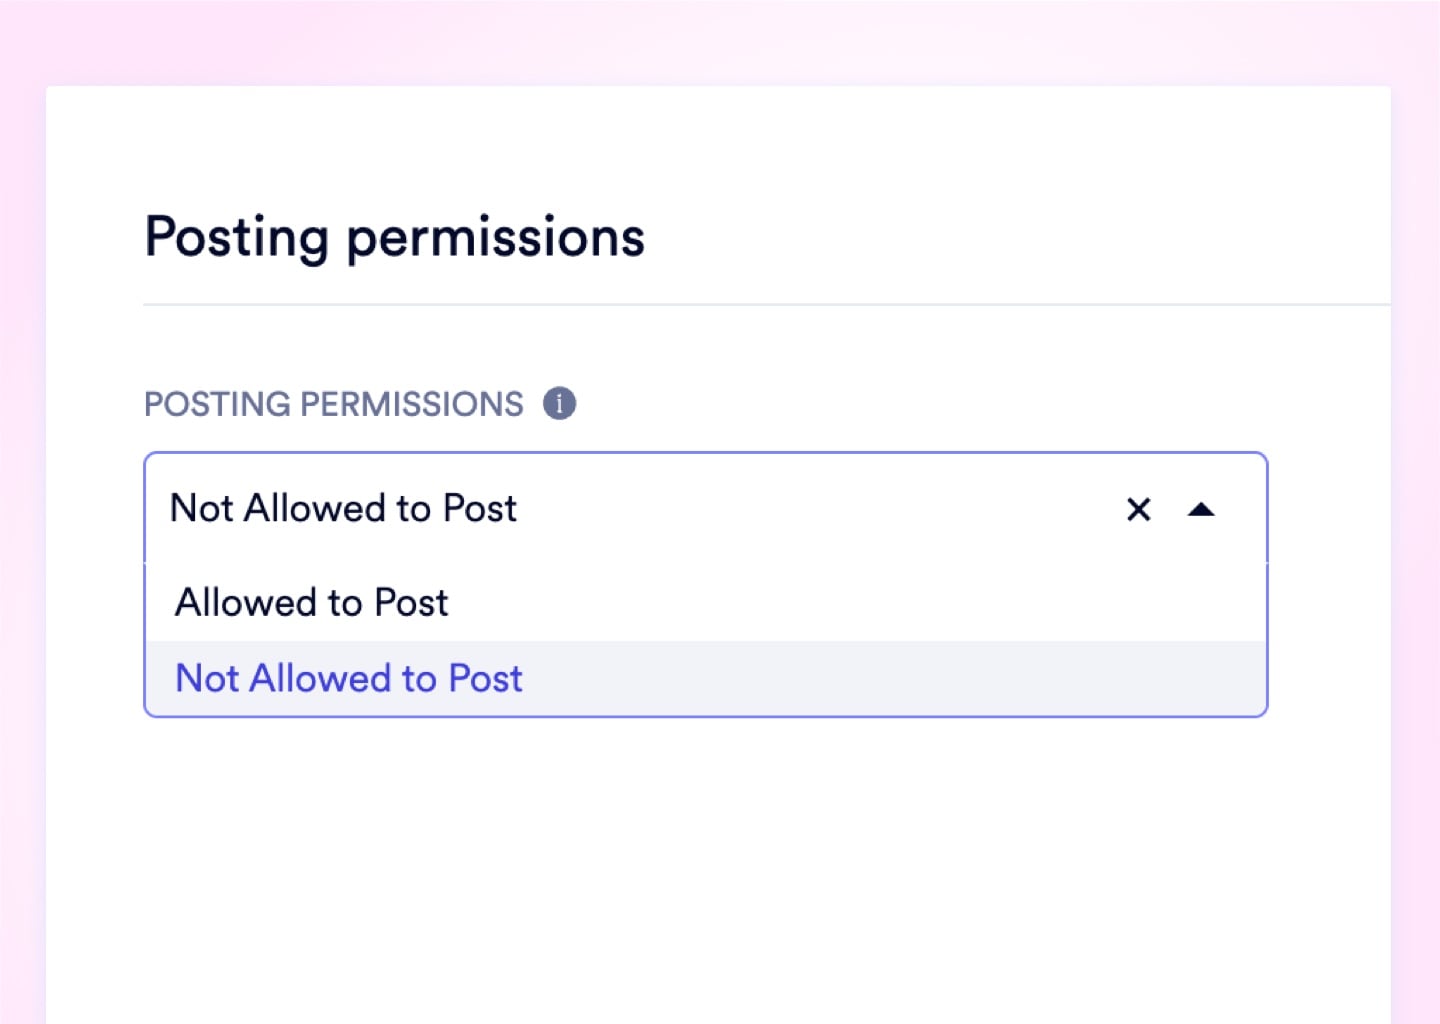Collapse the dropdown using the up arrow
The width and height of the screenshot is (1440, 1024).
pos(1200,510)
